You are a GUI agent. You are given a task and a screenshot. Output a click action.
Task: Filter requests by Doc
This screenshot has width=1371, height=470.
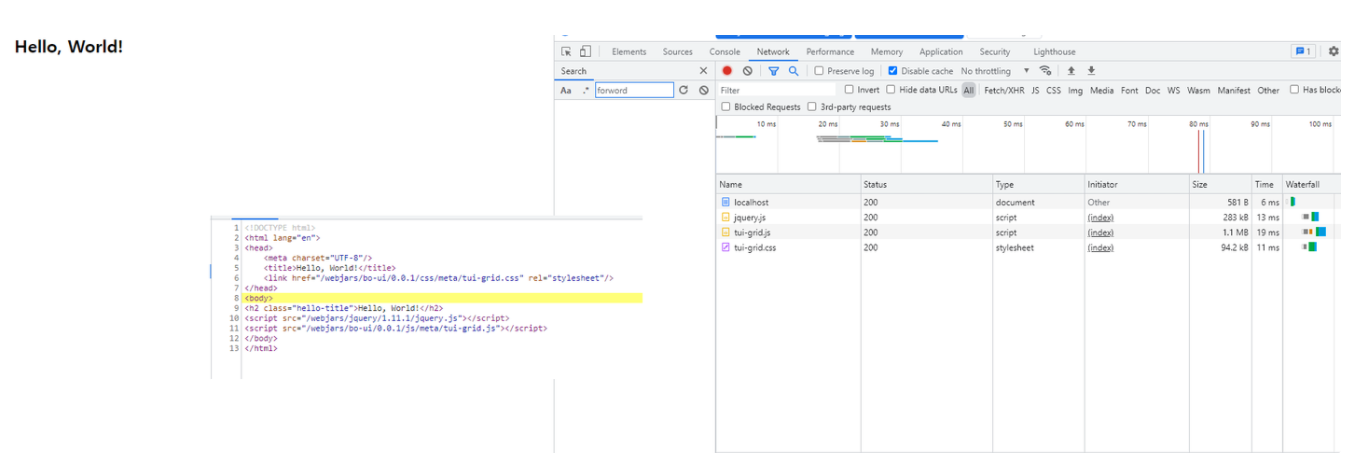[x=1153, y=90]
